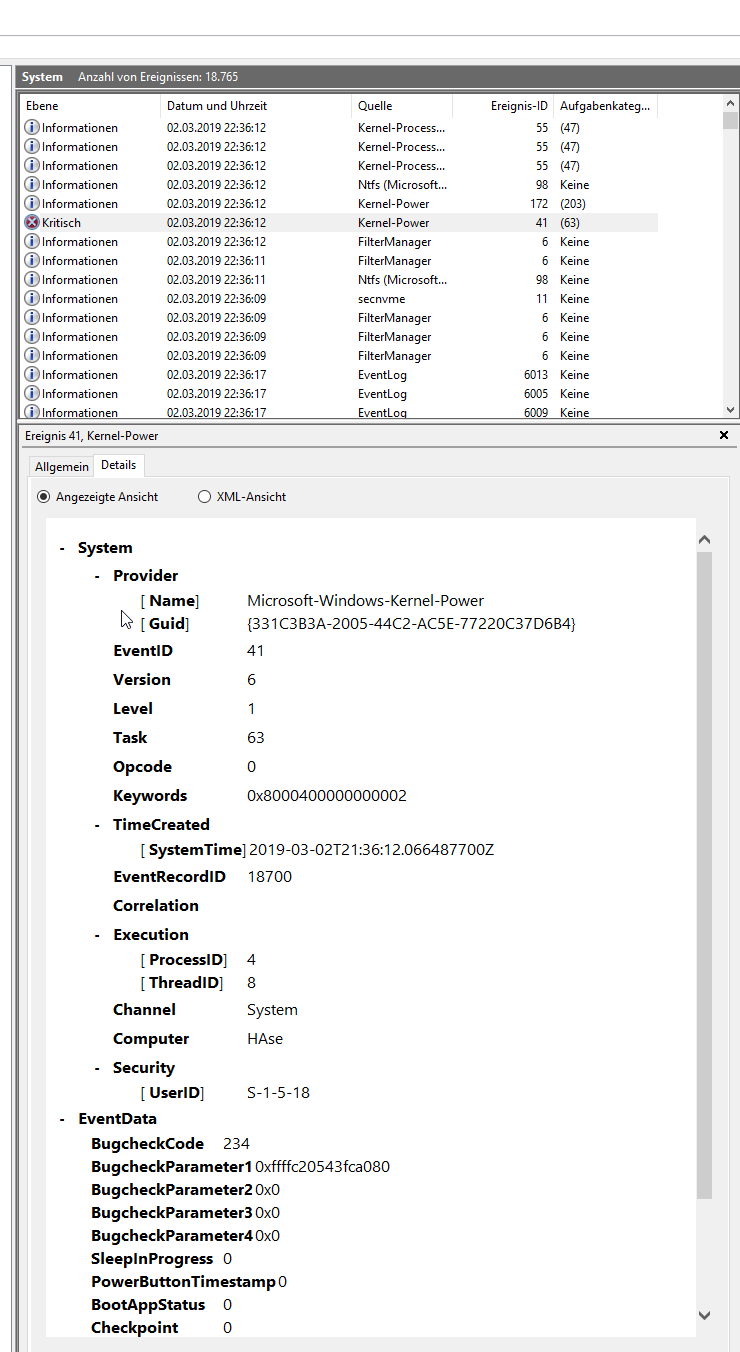Image resolution: width=740 pixels, height=1352 pixels.
Task: Click the PowerButtonTimestamp entry
Action: (189, 1282)
